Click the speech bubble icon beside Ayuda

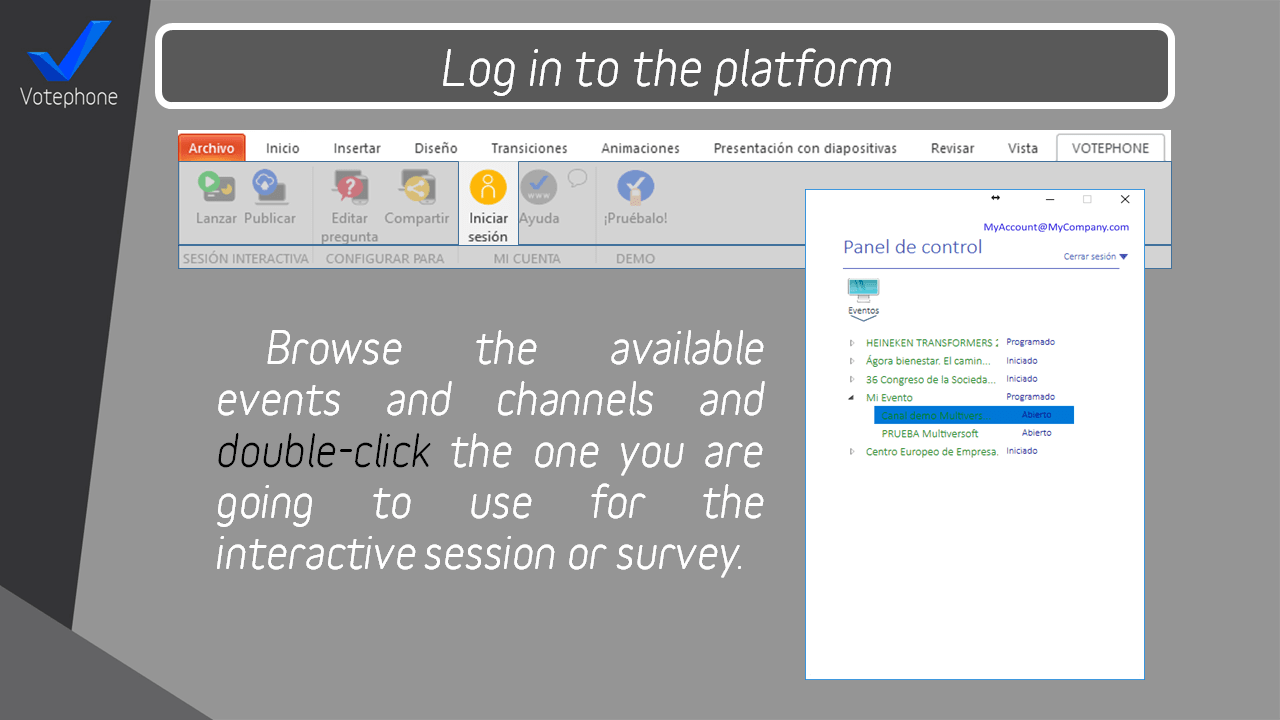[x=577, y=178]
